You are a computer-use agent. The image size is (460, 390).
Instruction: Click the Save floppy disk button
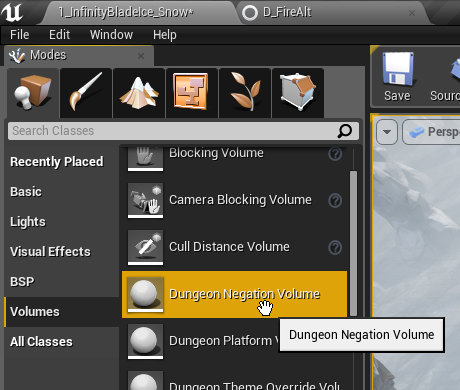[397, 77]
